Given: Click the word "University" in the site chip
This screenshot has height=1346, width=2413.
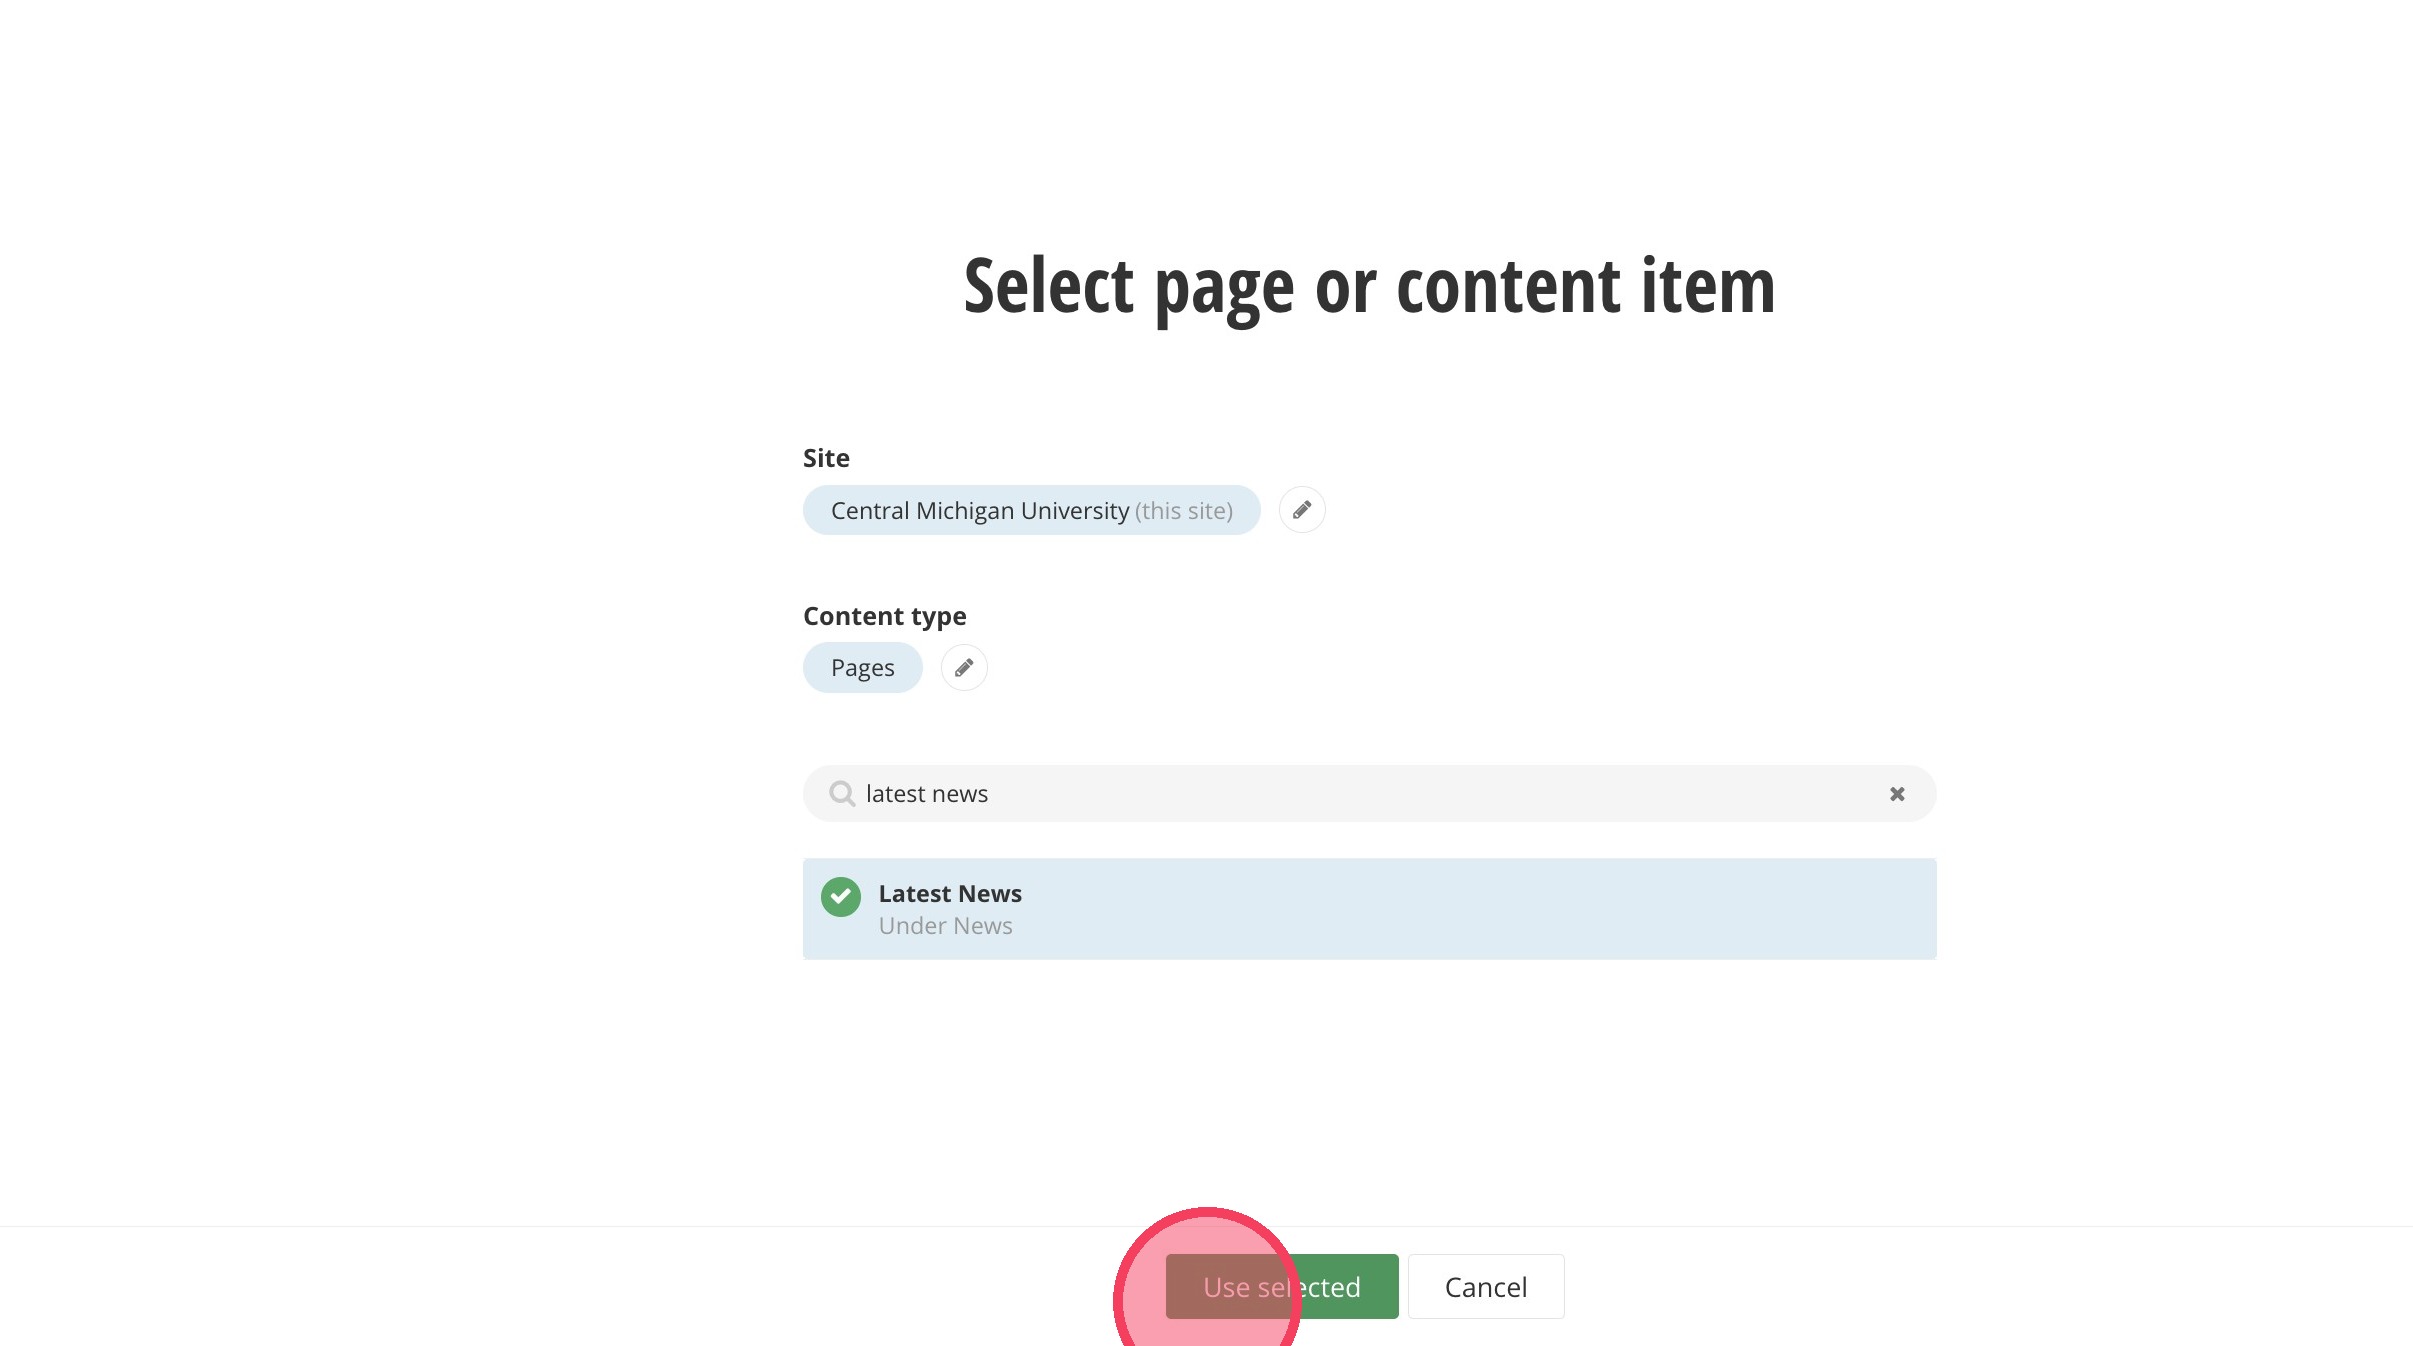Looking at the screenshot, I should [x=1074, y=511].
